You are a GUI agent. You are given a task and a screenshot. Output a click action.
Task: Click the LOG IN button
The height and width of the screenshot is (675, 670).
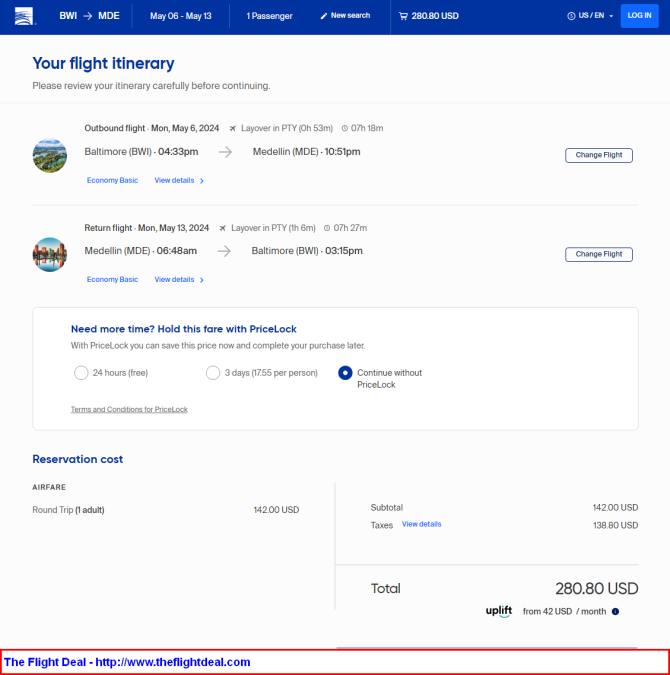pyautogui.click(x=639, y=16)
